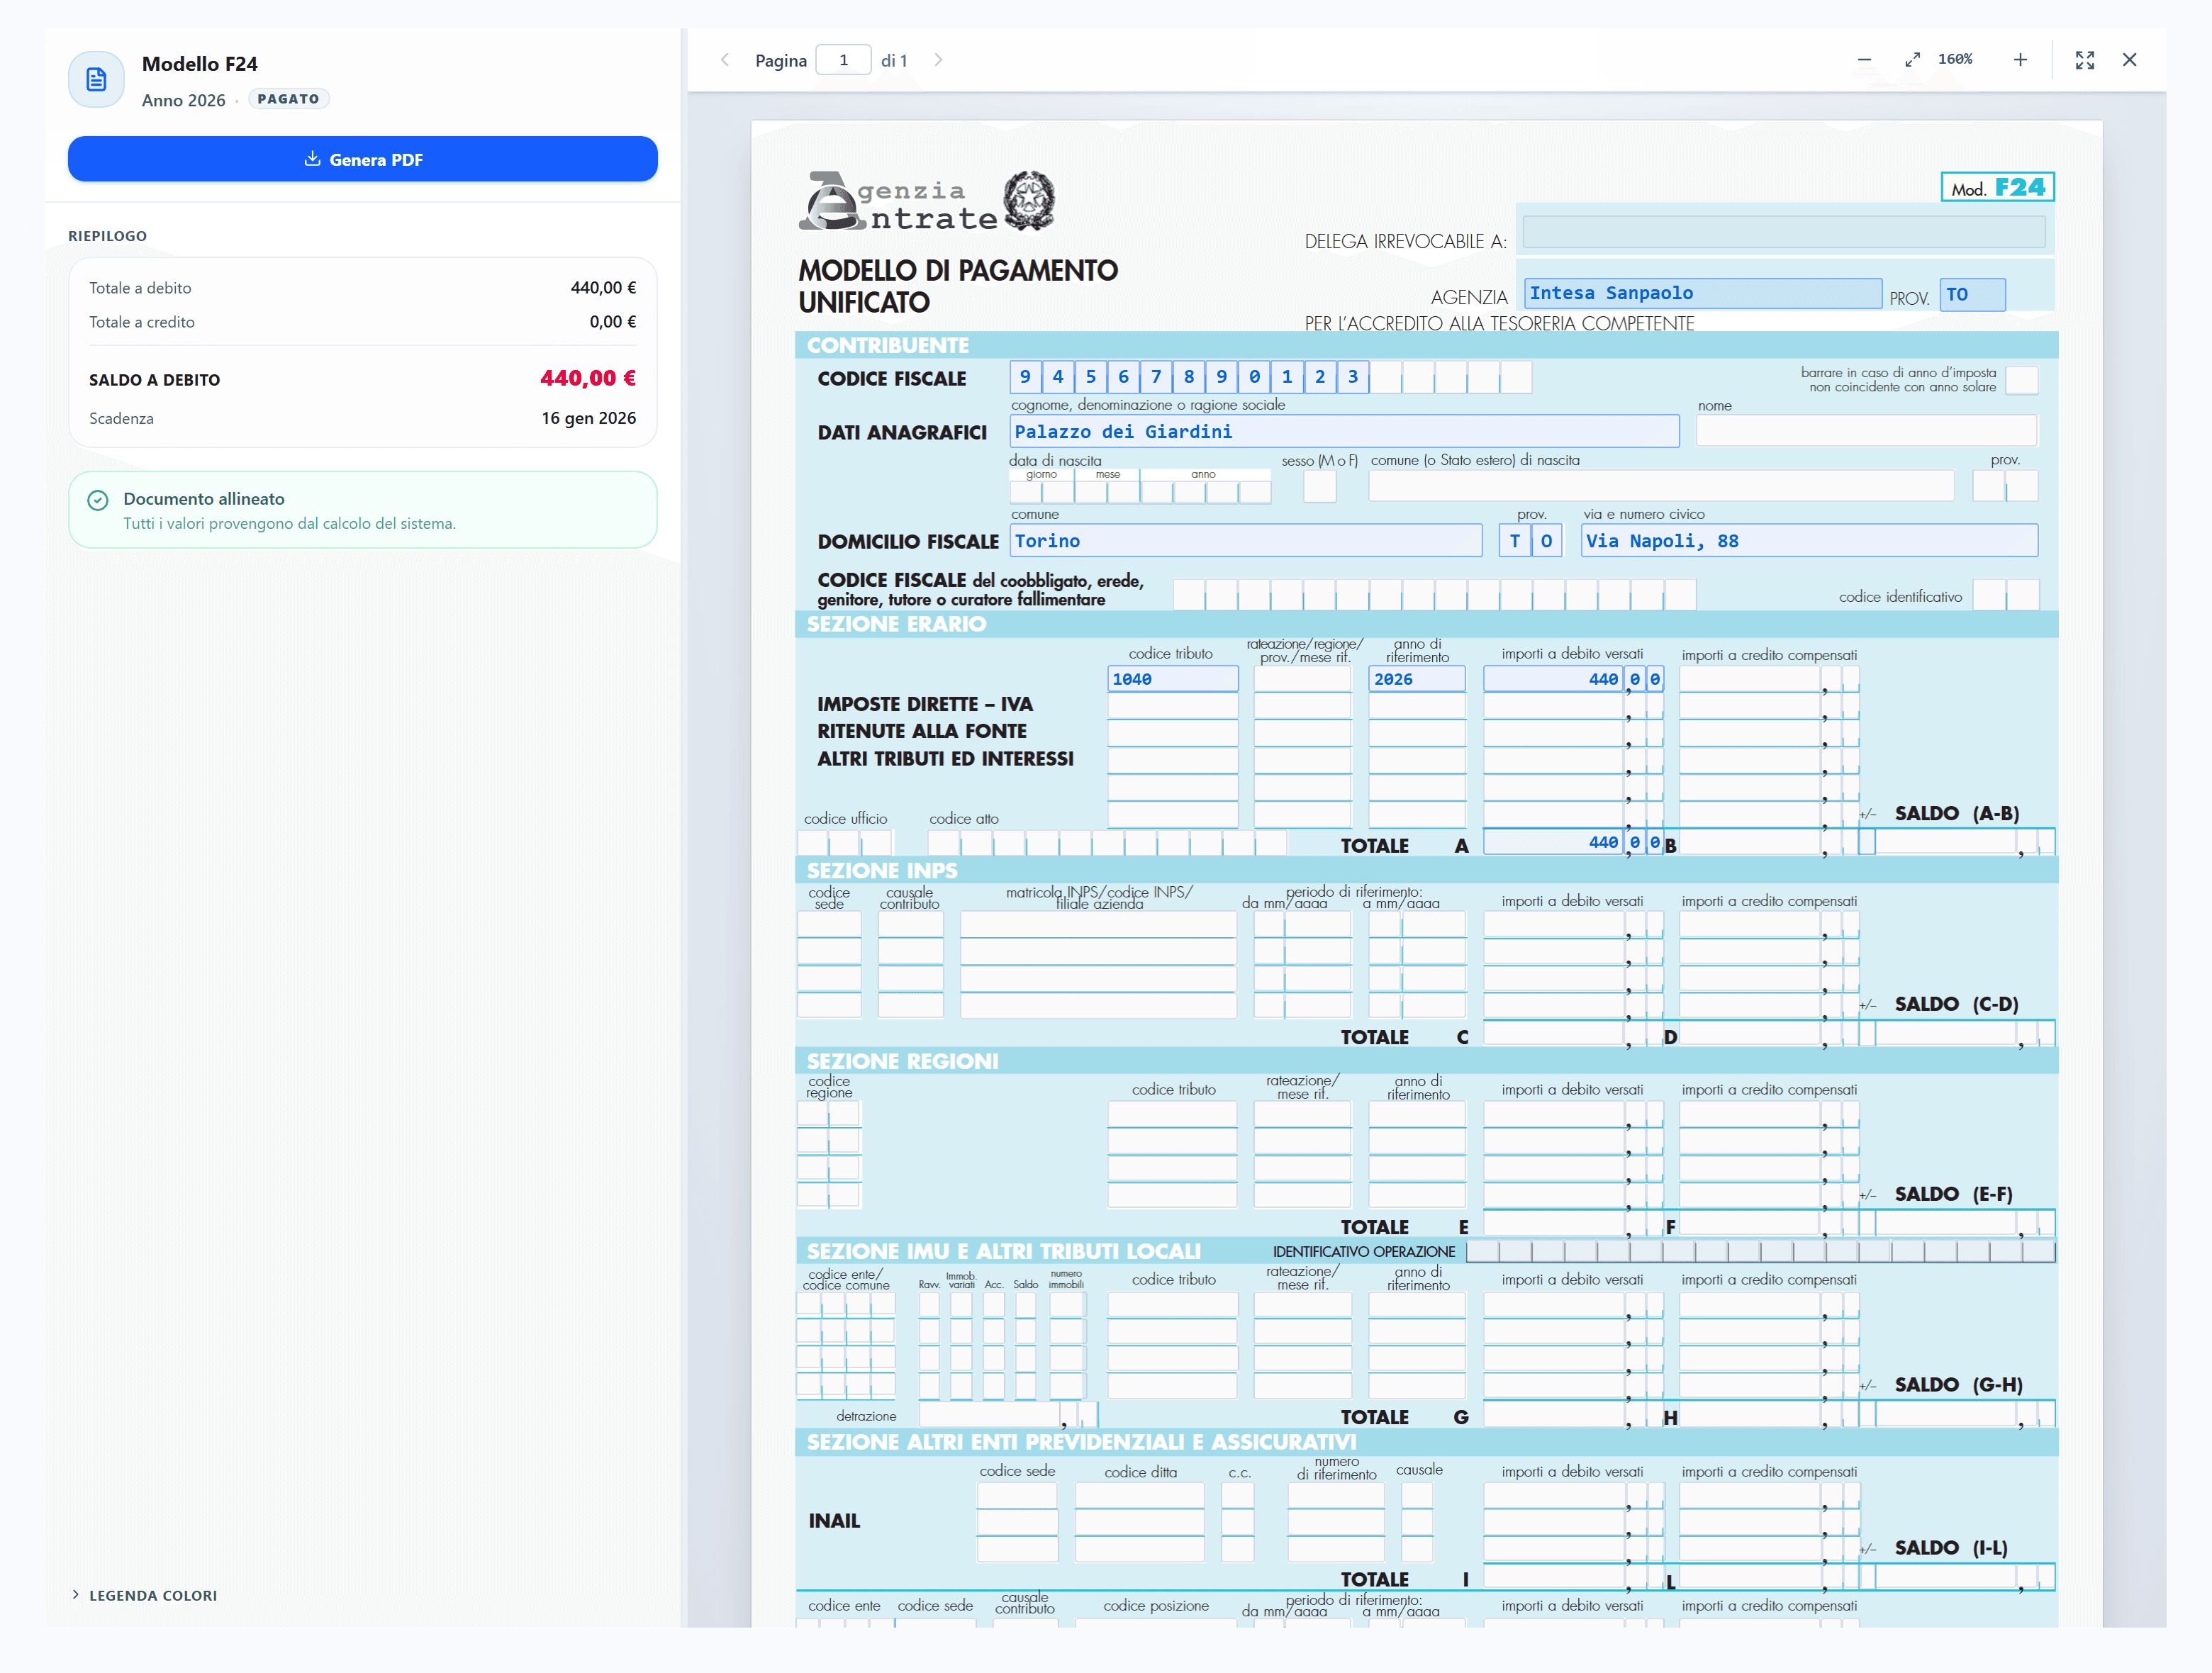
Task: Click the download icon in Genera PDF
Action: [x=313, y=159]
